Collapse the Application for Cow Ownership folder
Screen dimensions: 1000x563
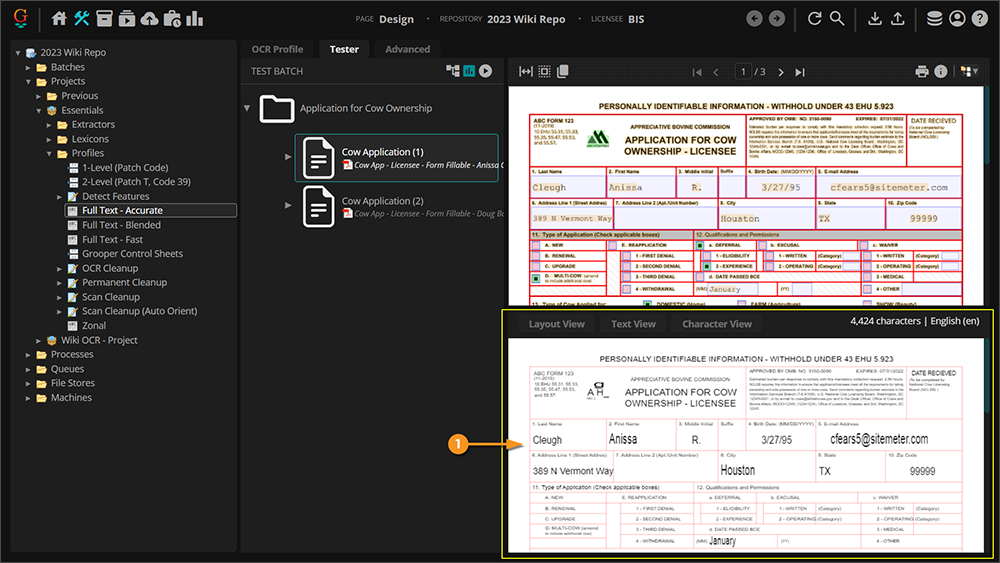247,108
